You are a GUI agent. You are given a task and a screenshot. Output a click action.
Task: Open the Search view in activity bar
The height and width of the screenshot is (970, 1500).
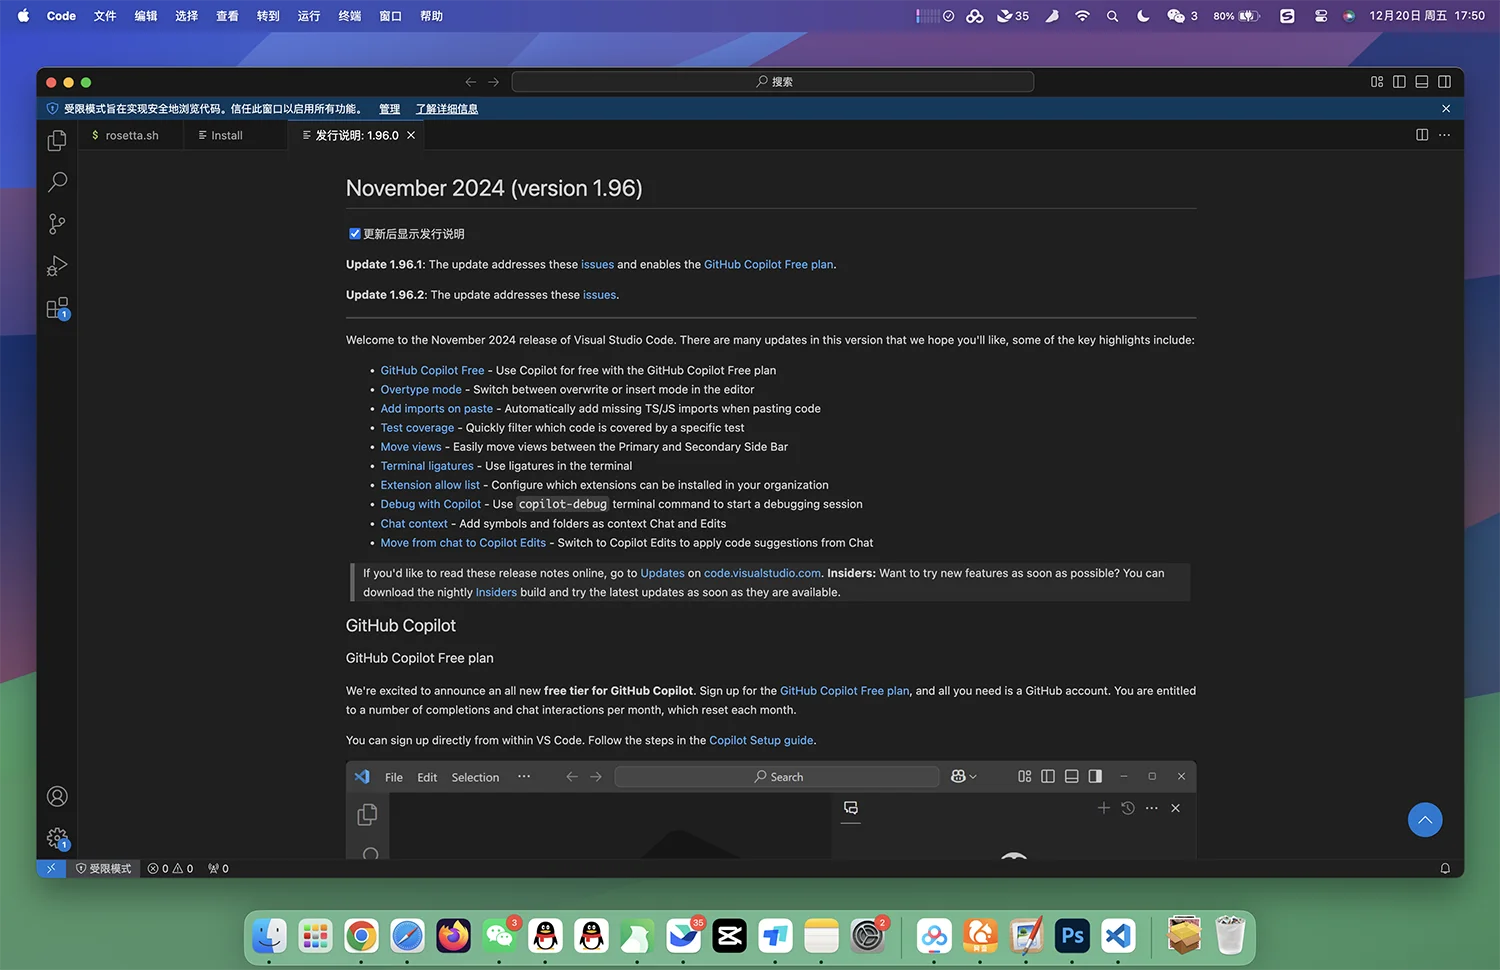[57, 182]
